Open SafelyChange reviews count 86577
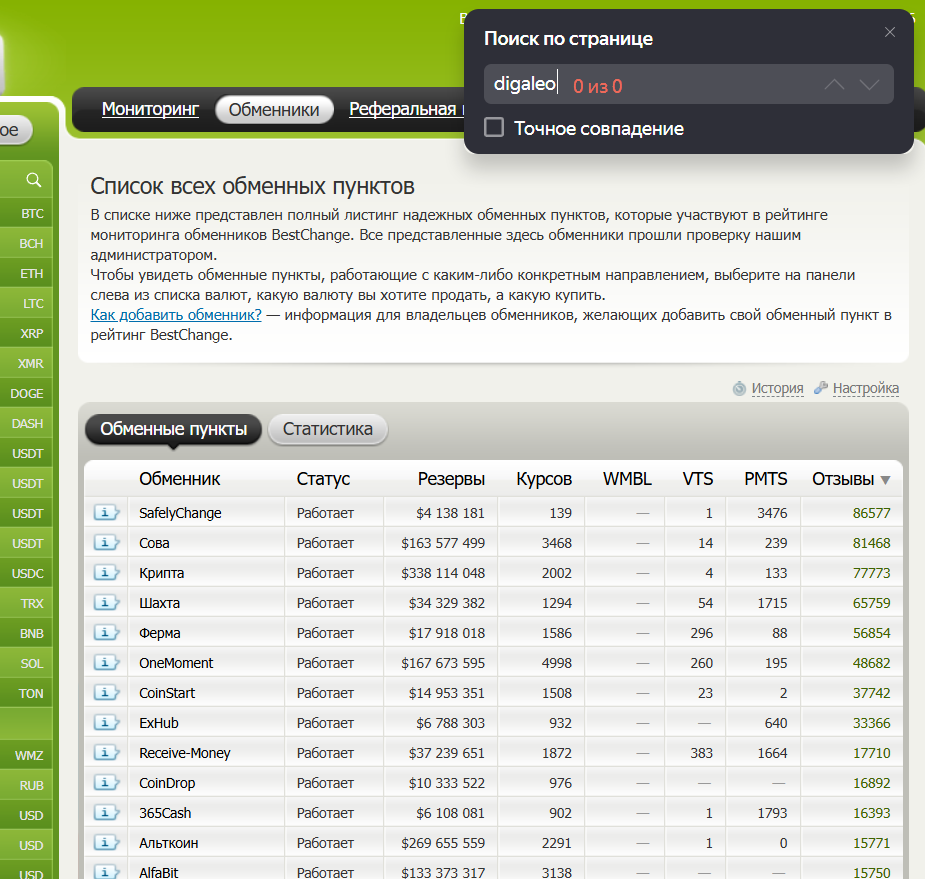Viewport: 925px width, 879px height. tap(871, 513)
